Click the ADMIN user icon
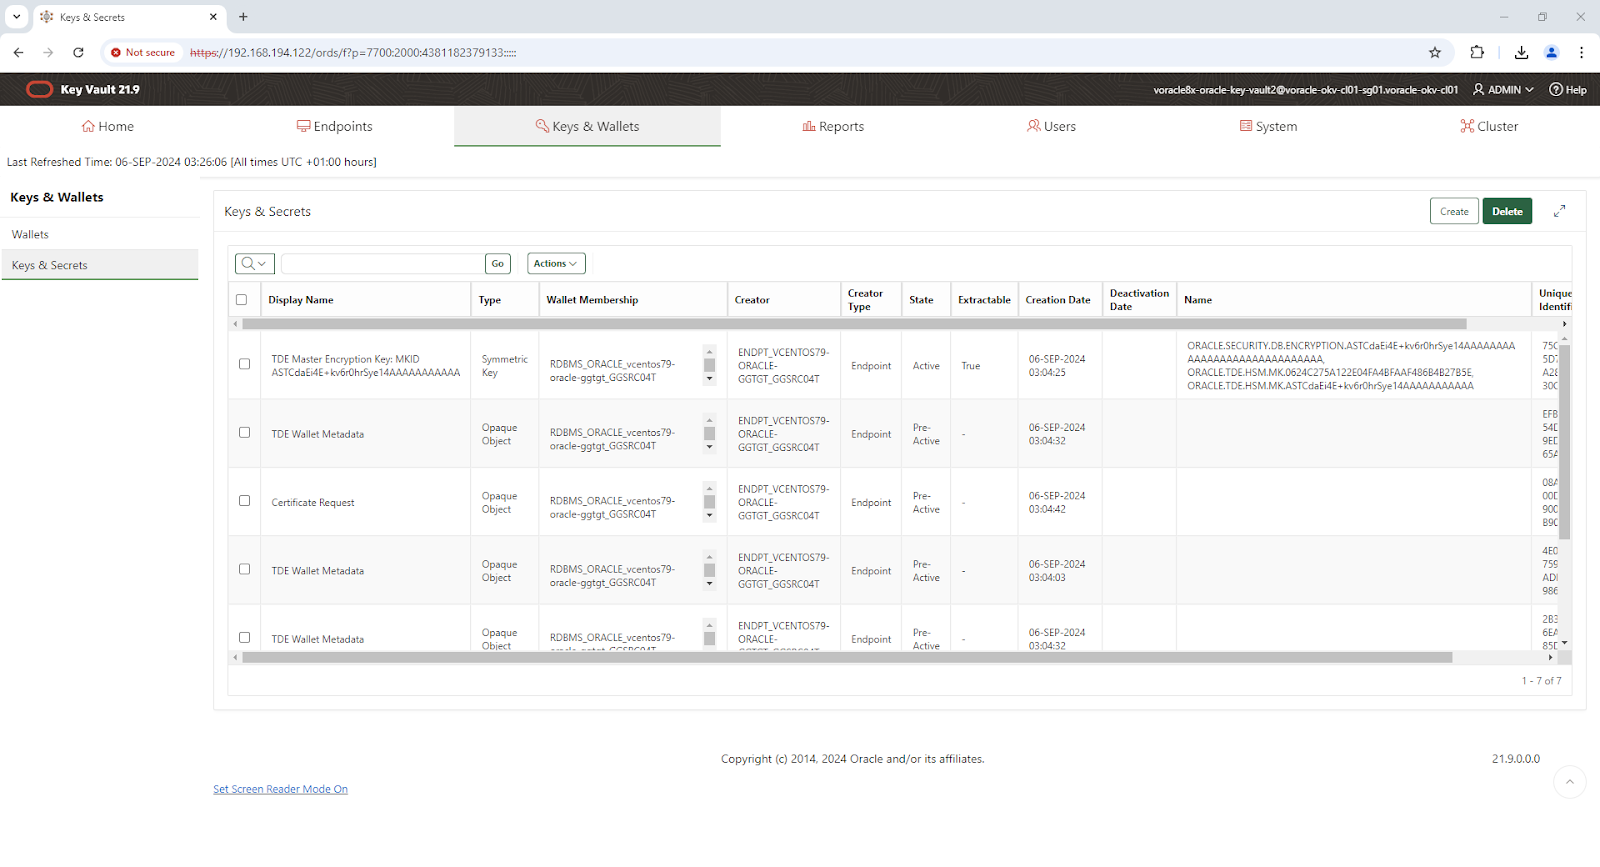Viewport: 1600px width, 867px height. 1479,89
